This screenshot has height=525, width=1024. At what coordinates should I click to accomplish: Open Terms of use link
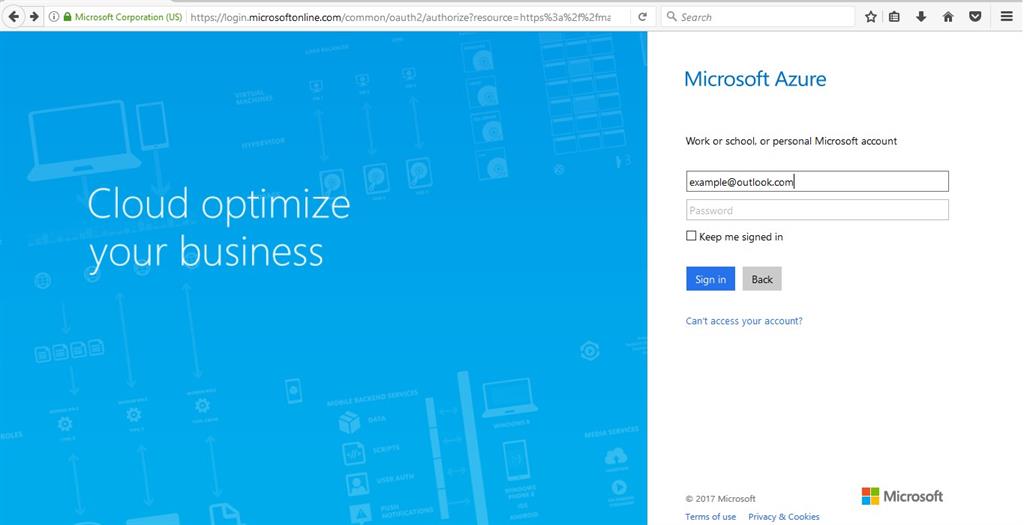point(711,517)
